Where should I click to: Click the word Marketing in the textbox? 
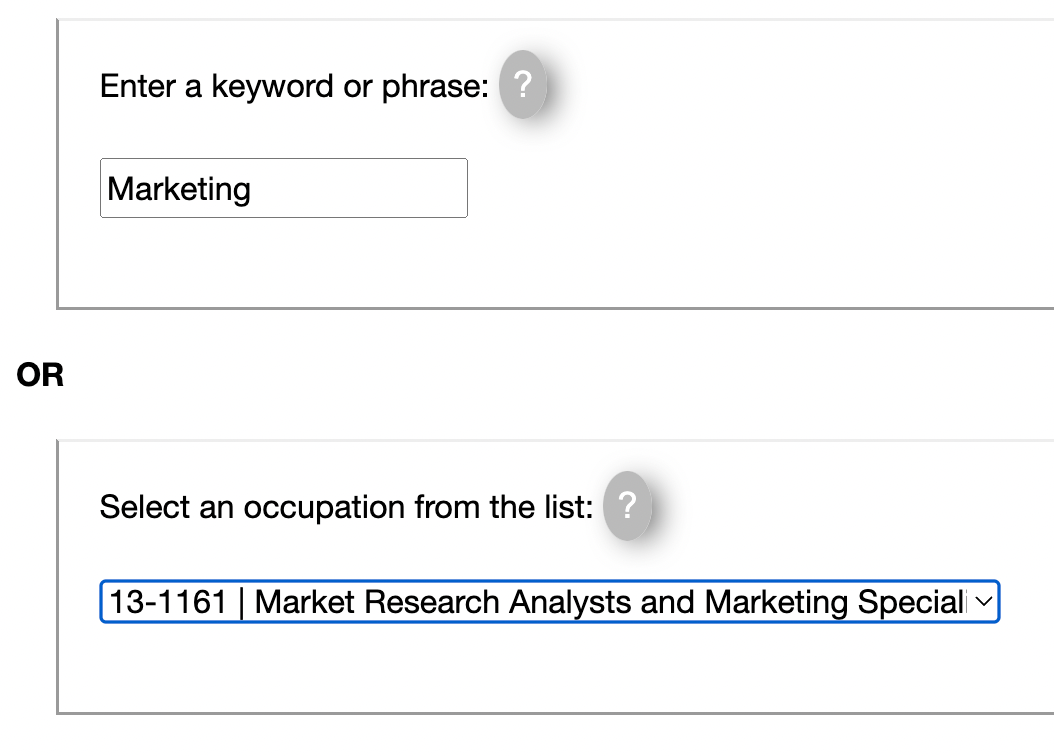(179, 189)
